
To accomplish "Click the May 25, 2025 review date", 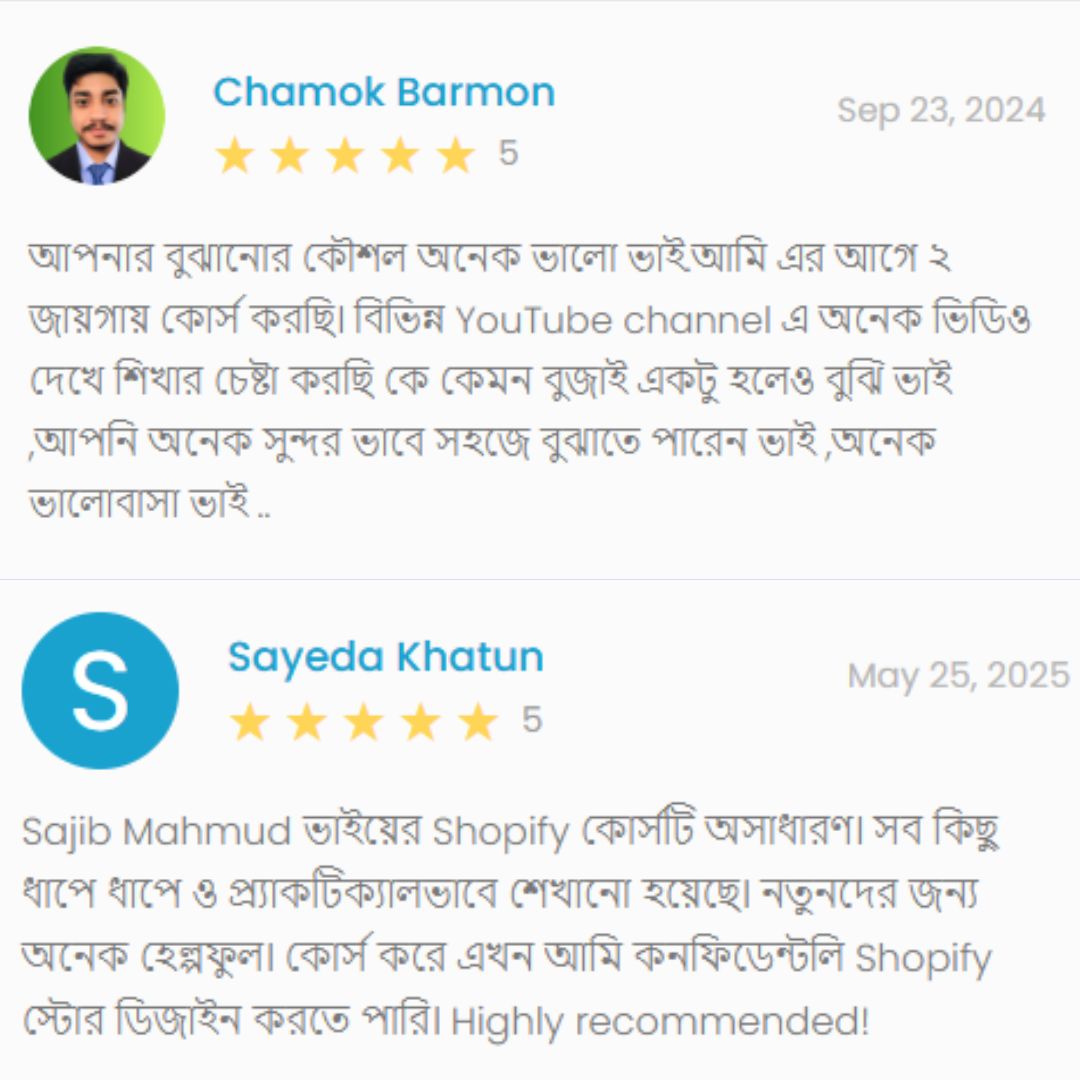I will click(959, 676).
